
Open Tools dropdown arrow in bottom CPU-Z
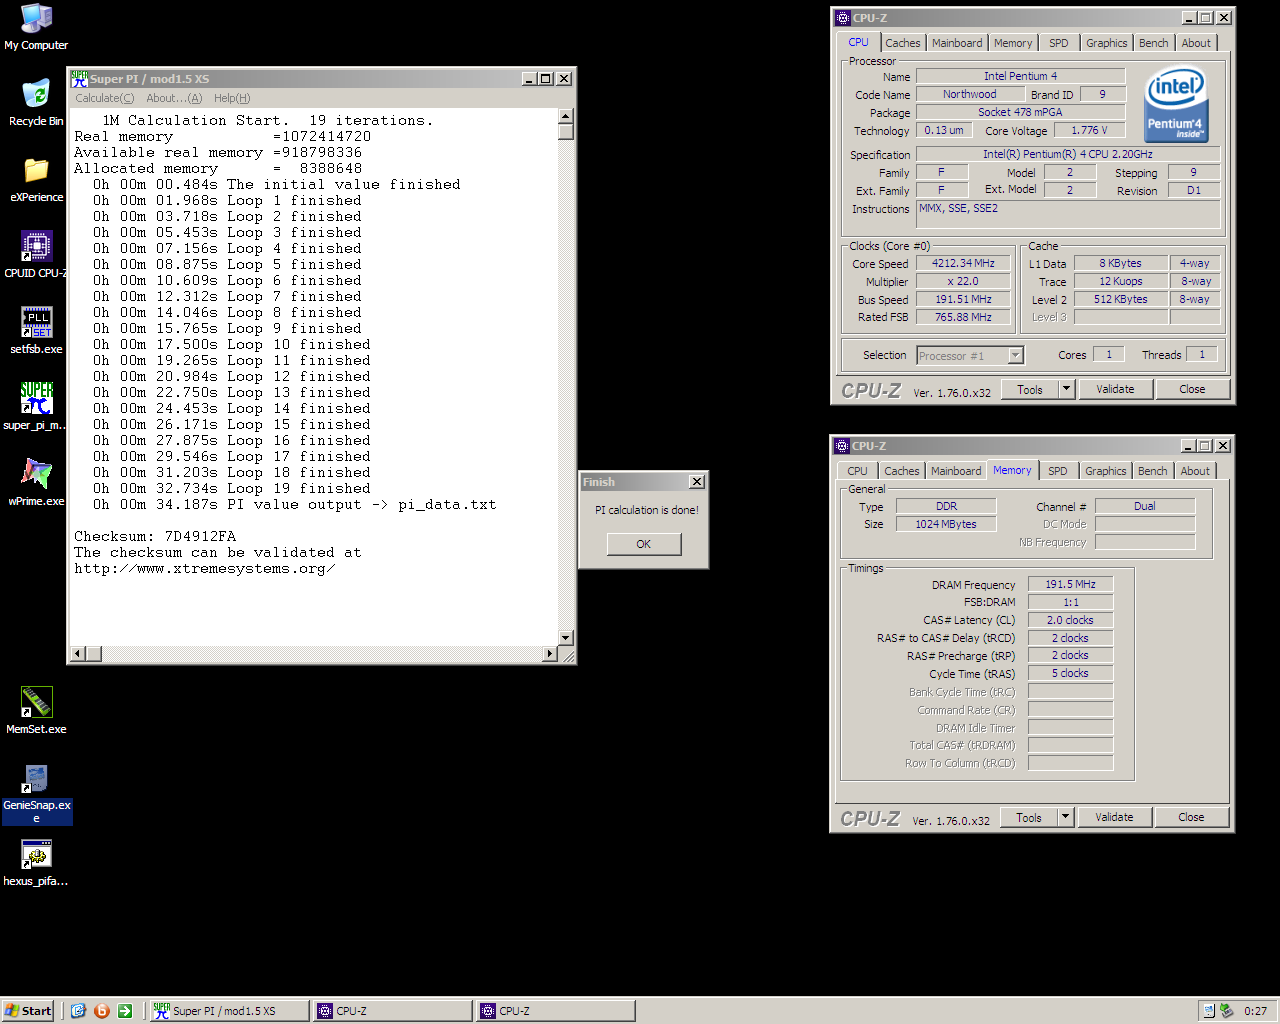(x=1066, y=817)
